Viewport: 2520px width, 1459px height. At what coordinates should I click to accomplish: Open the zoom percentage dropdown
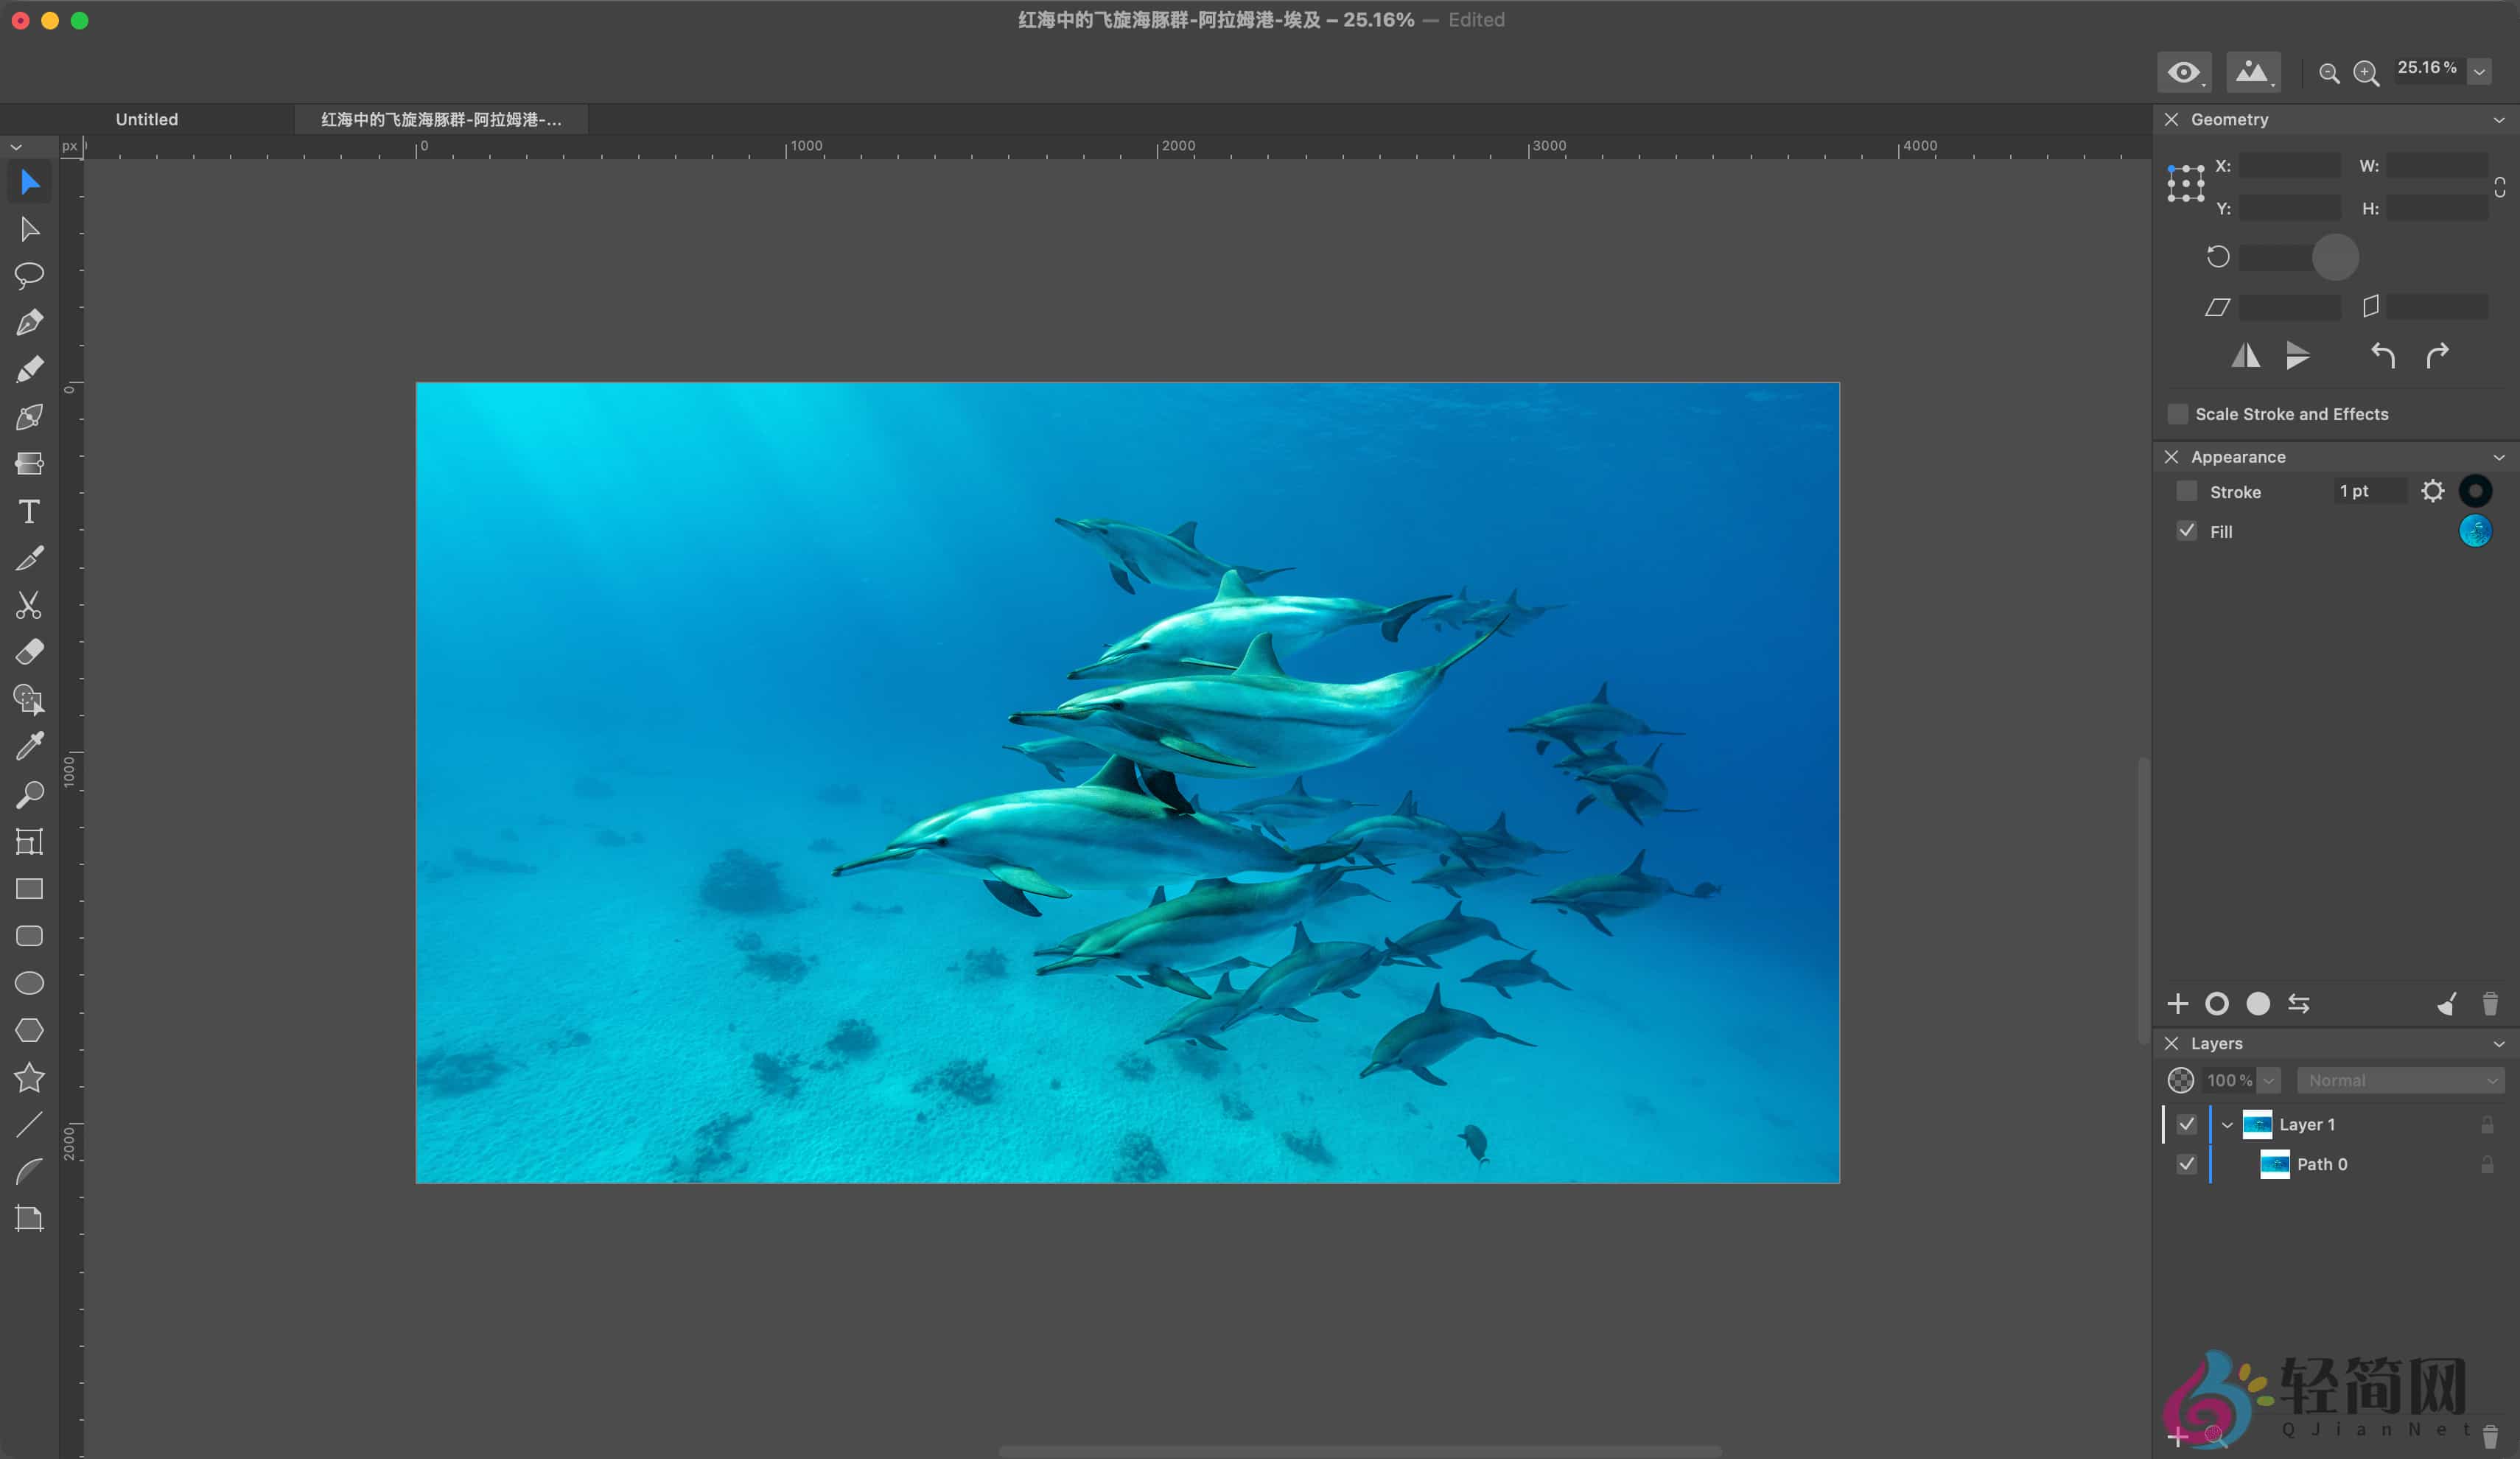[x=2480, y=72]
